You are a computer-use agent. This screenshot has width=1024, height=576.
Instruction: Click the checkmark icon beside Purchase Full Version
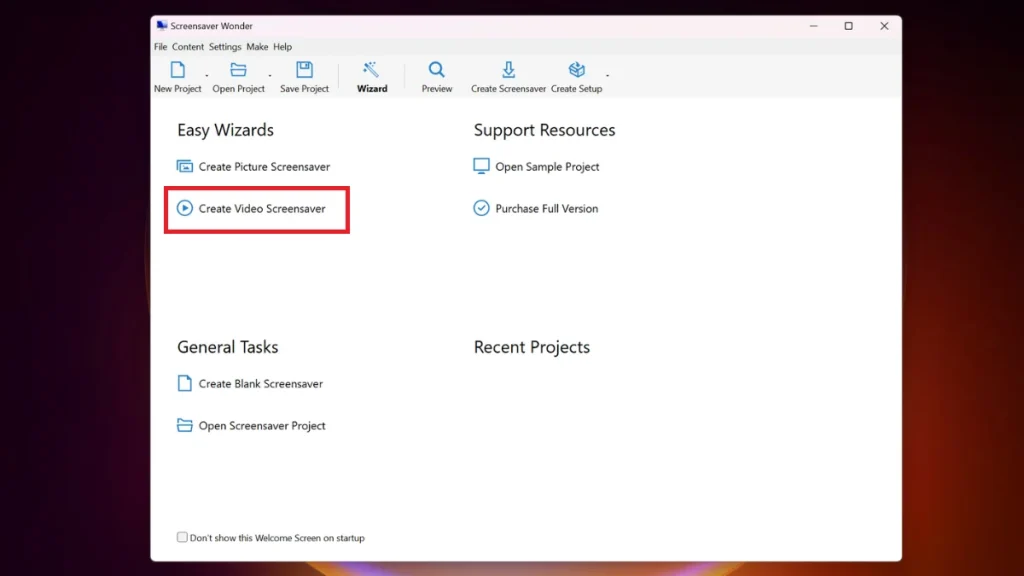(481, 208)
